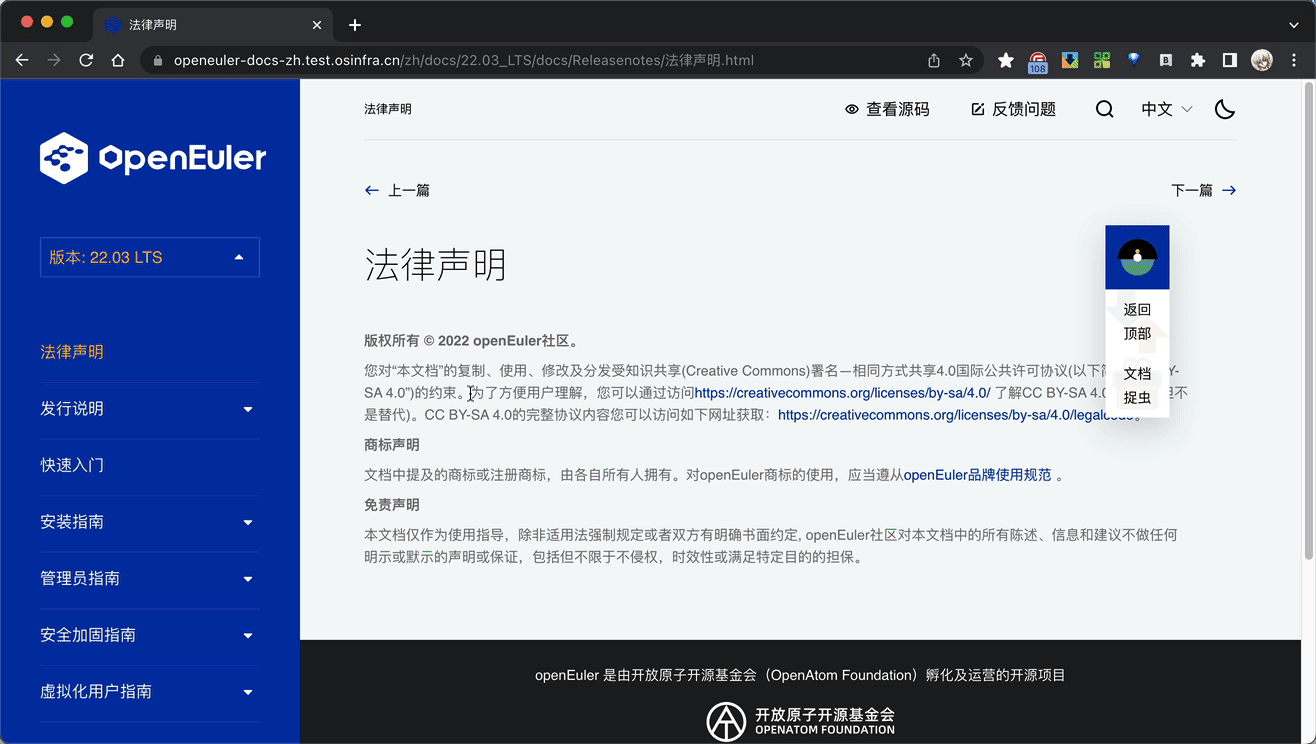
Task: Toggle the bookmark star in address bar
Action: 966,60
